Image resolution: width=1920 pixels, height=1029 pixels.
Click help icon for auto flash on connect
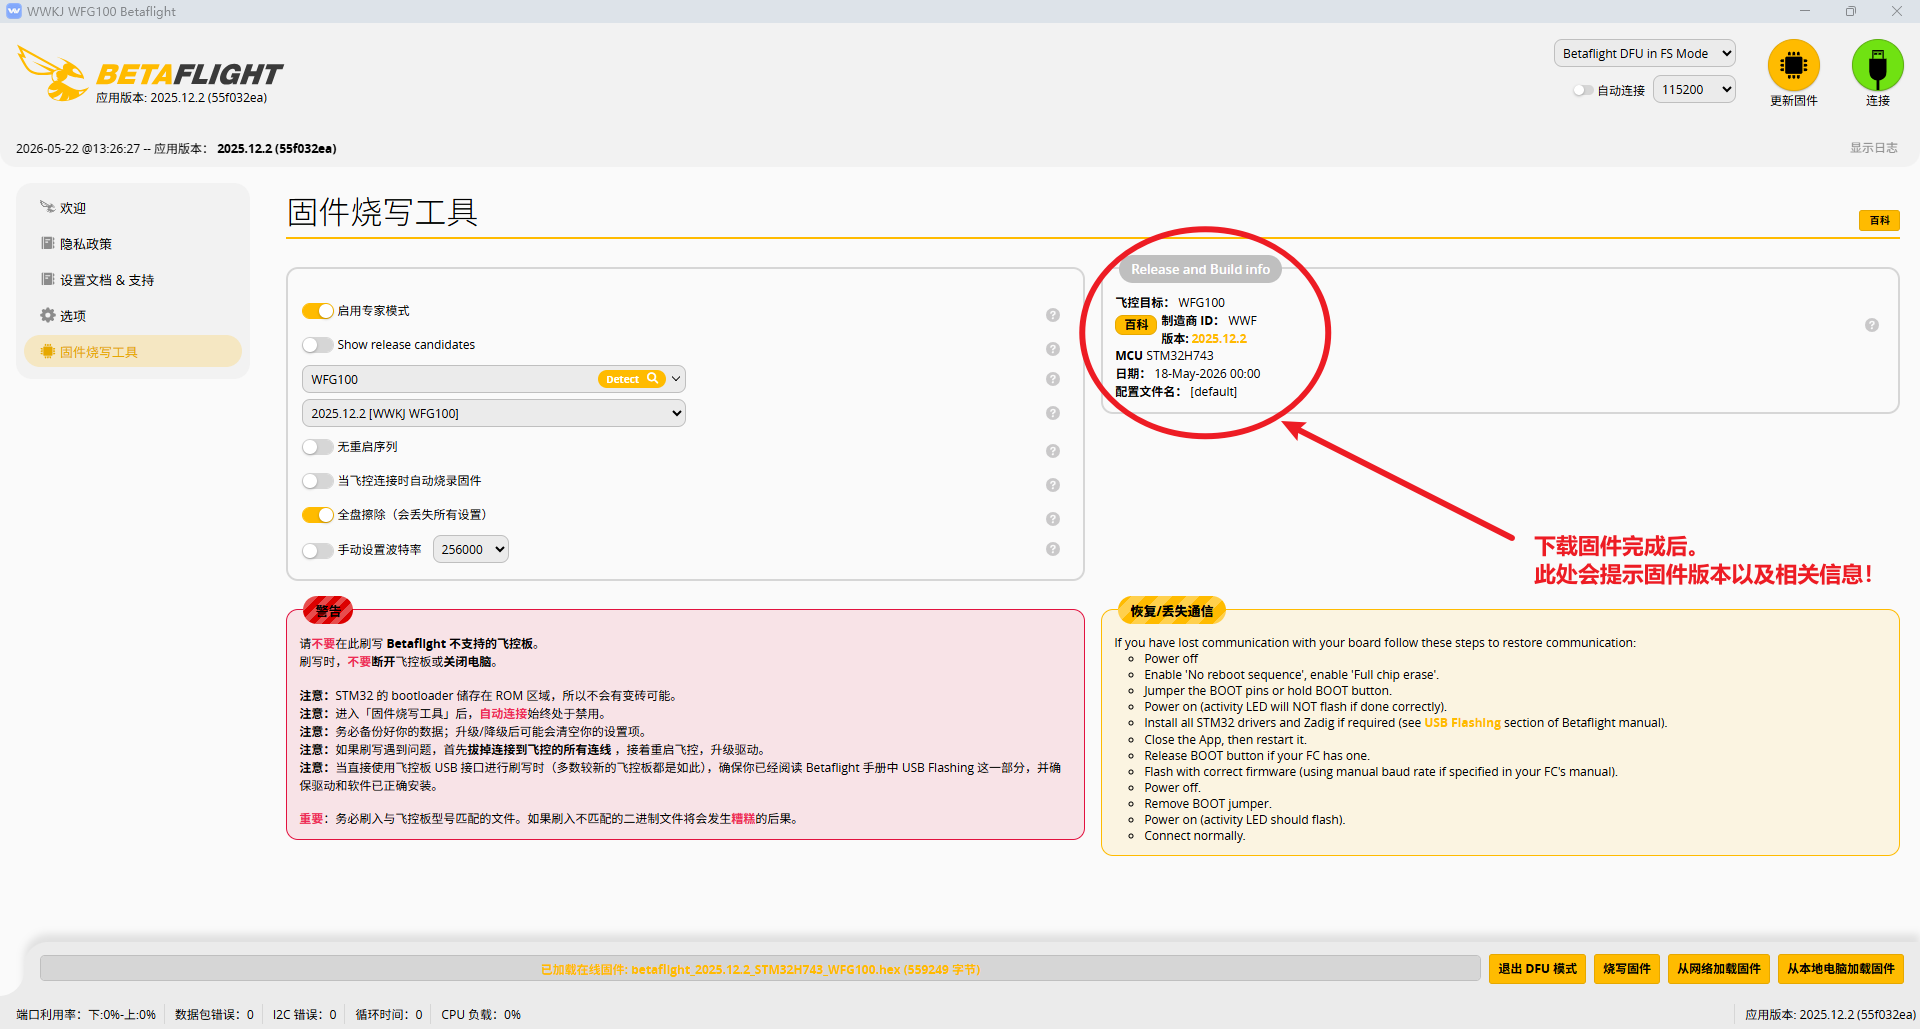(1053, 485)
